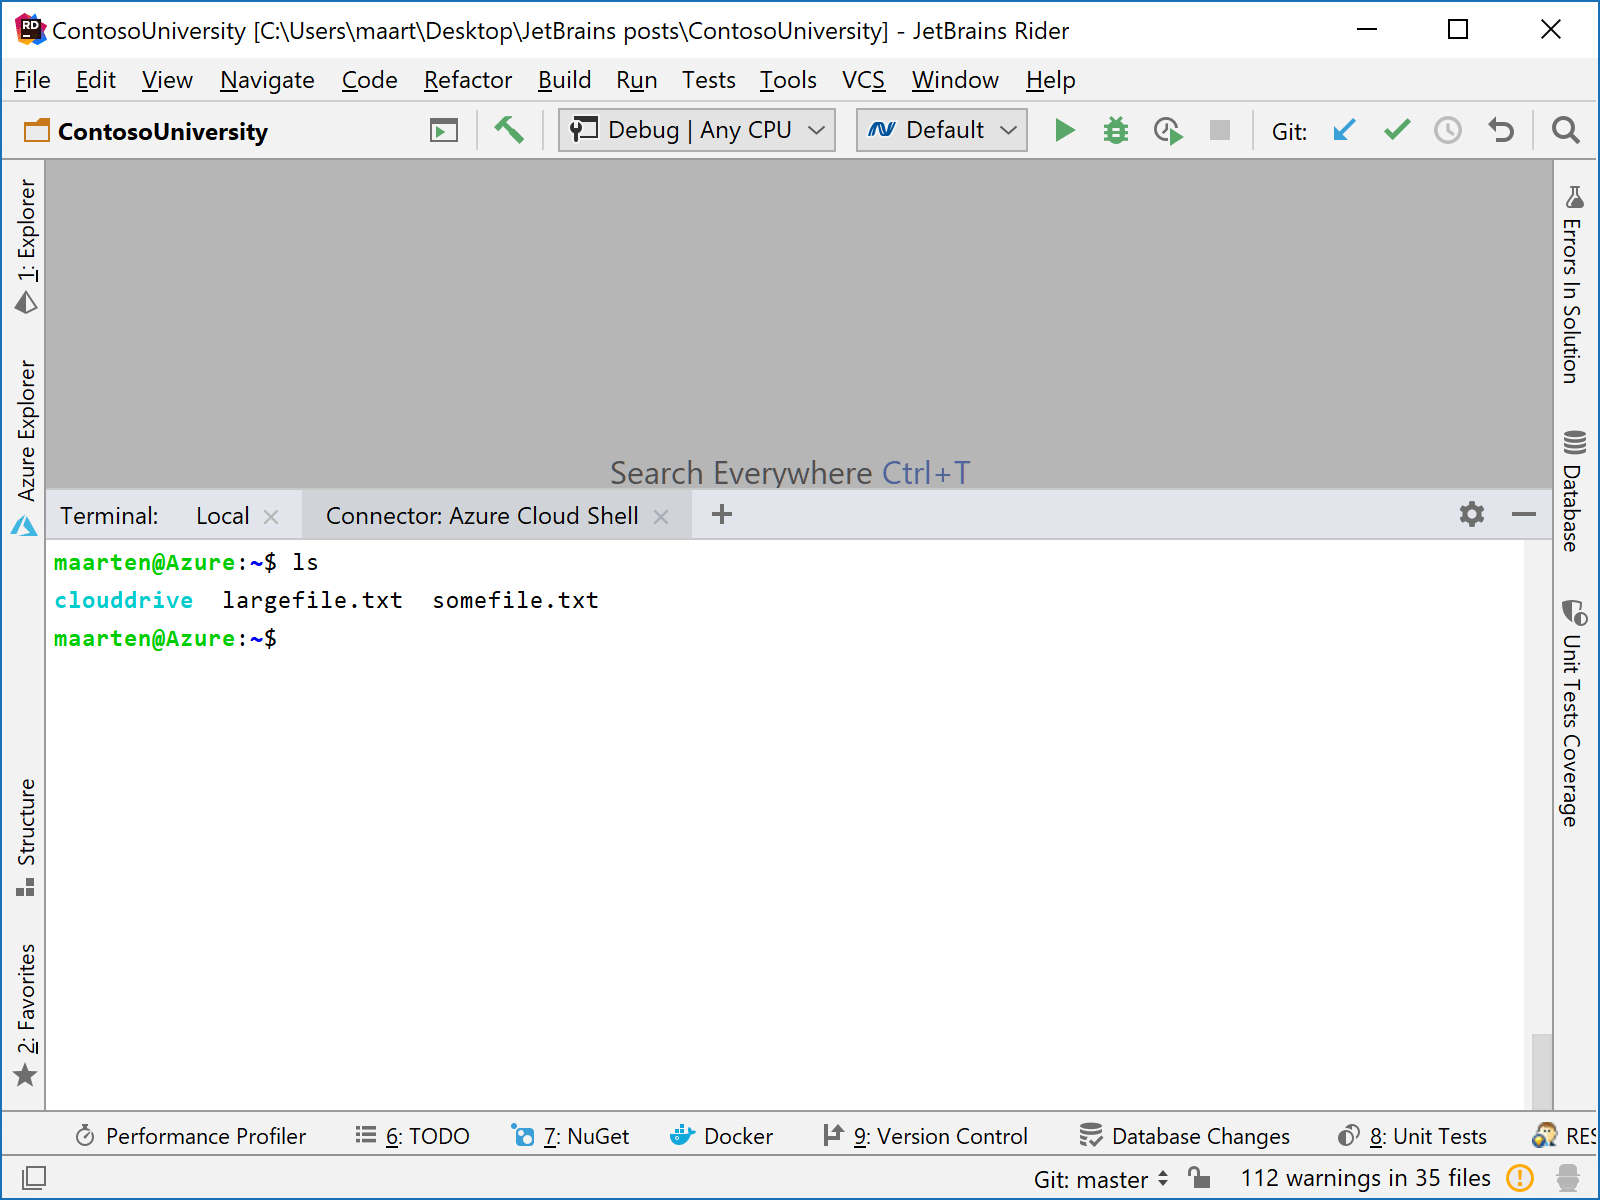Run the Default configuration with play button
This screenshot has width=1600, height=1200.
1065,130
